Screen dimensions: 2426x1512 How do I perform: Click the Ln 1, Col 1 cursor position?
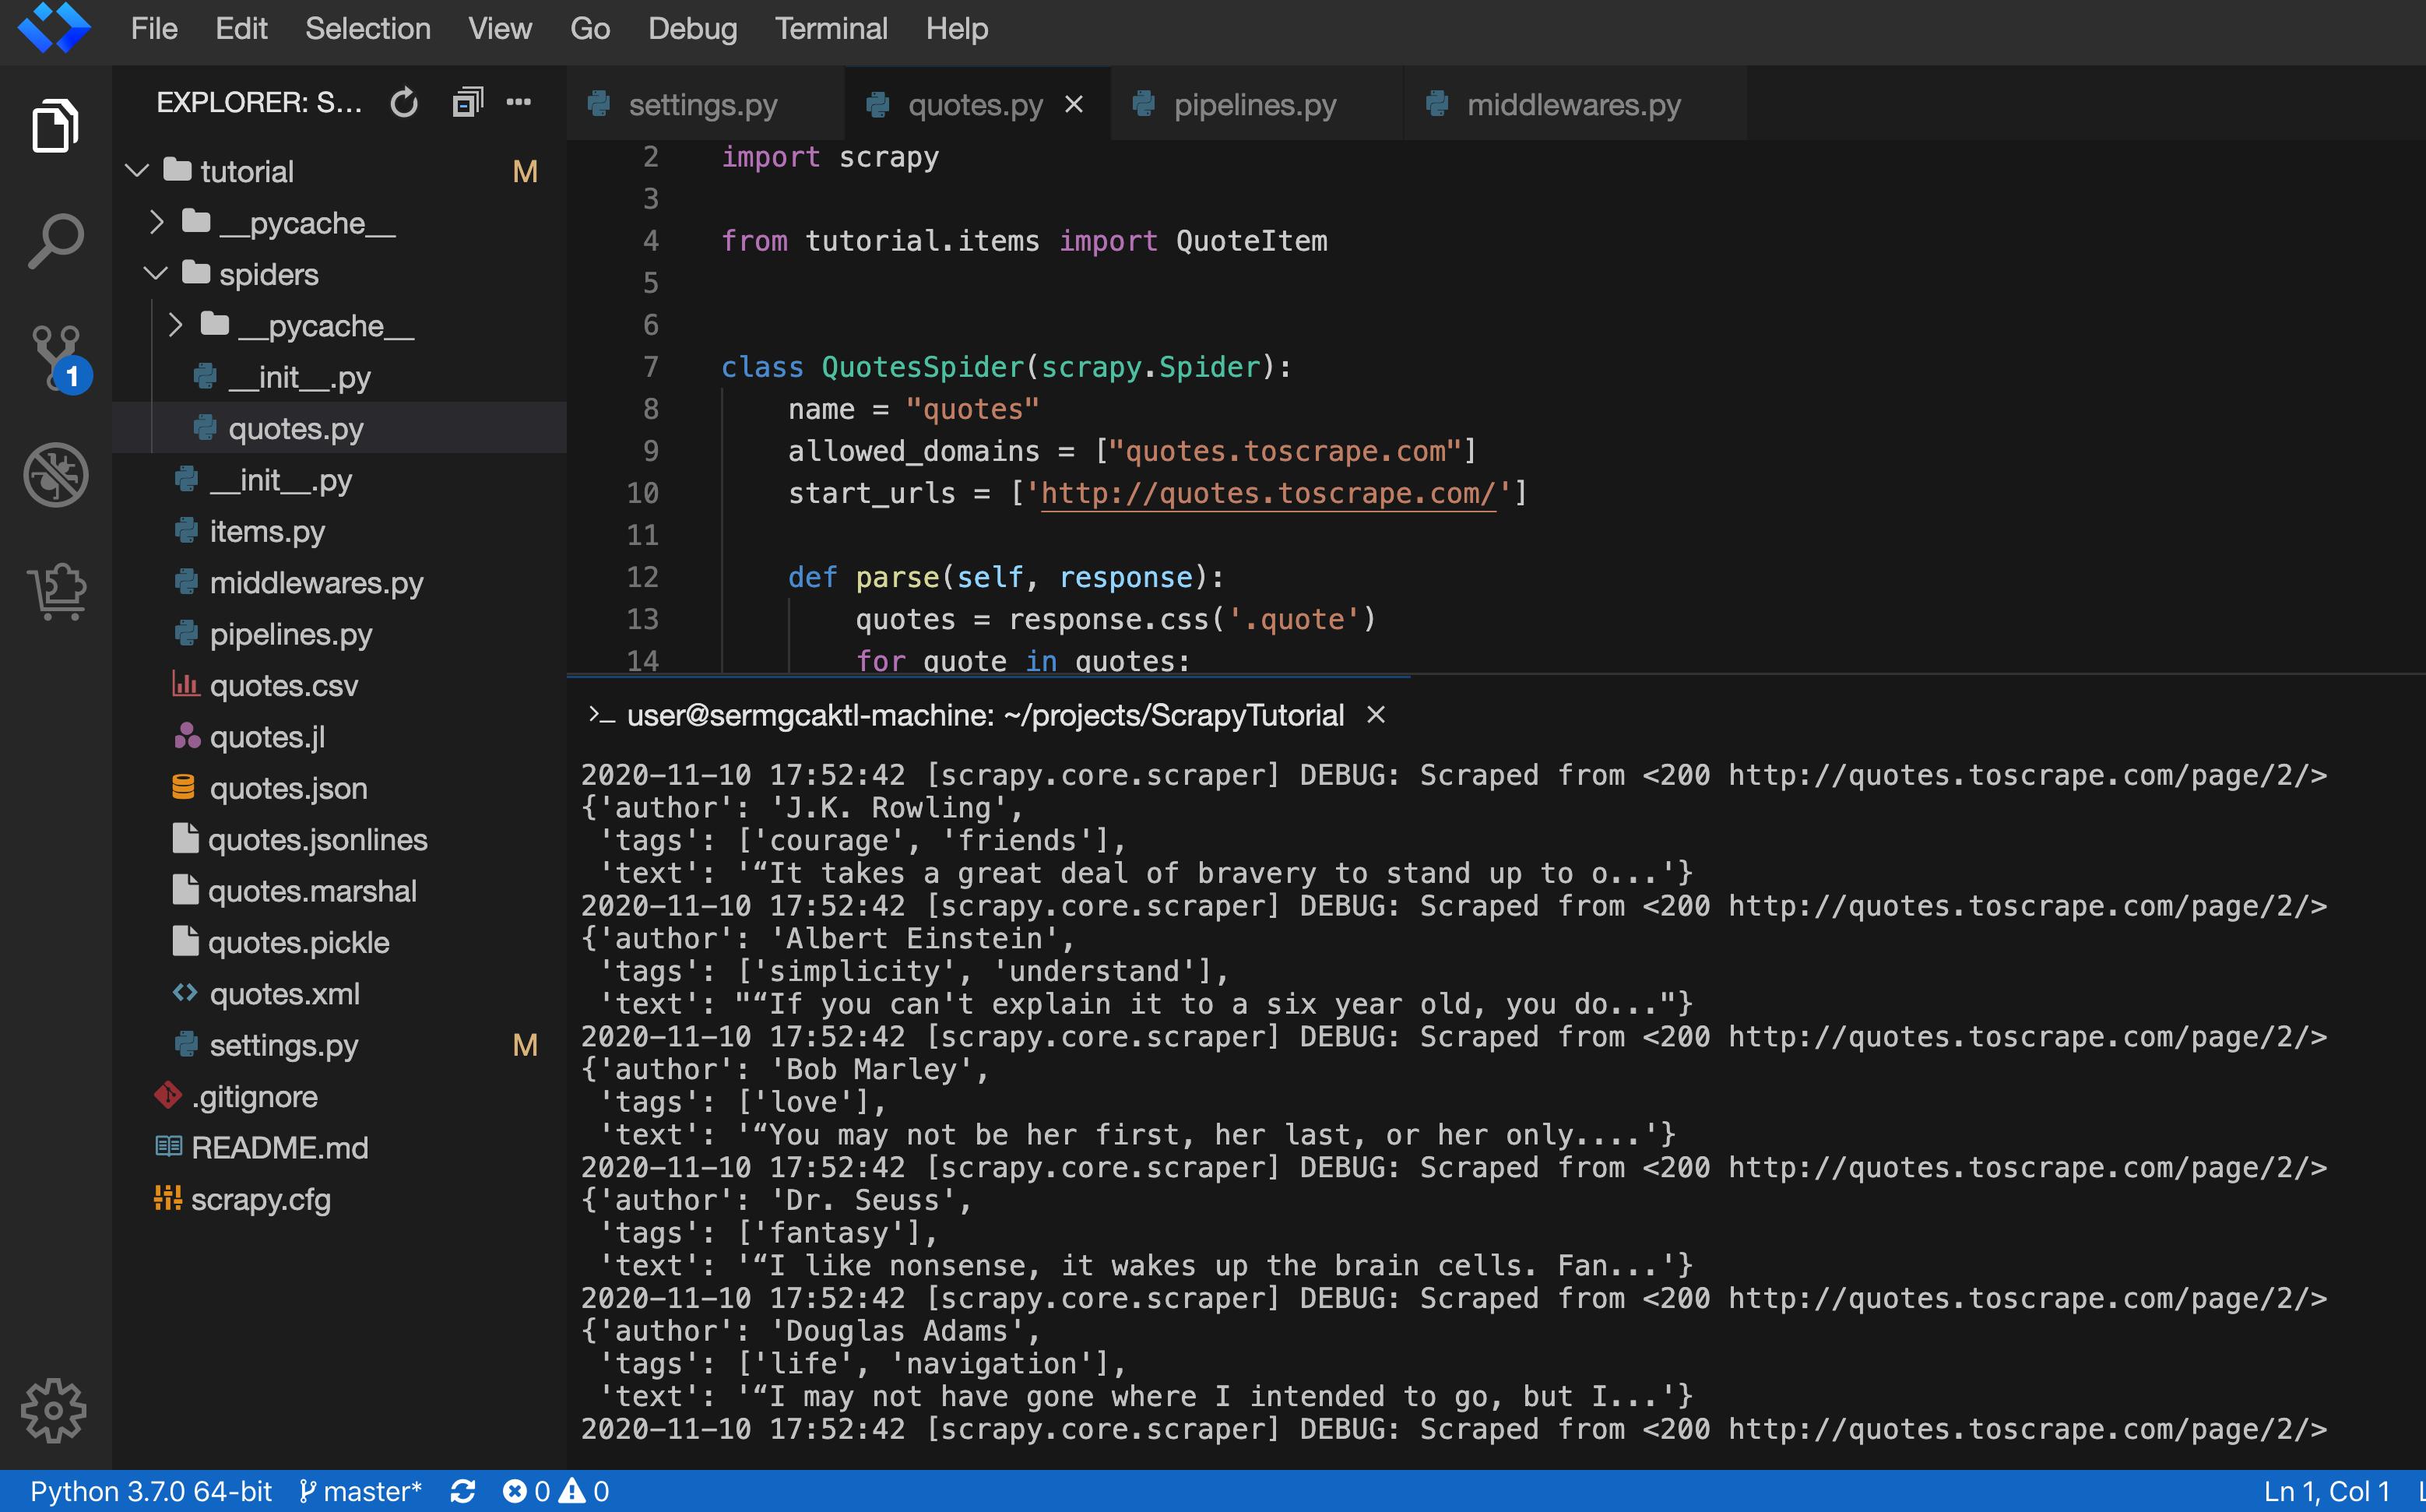click(2326, 1491)
